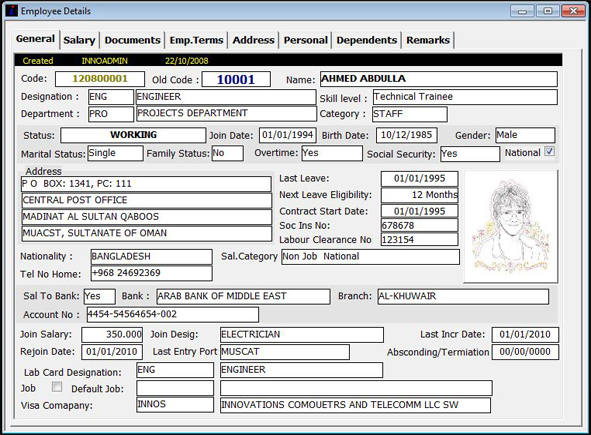
Task: Click the address line MADINAT AL SULTAN QABOOS
Action: pyautogui.click(x=146, y=217)
